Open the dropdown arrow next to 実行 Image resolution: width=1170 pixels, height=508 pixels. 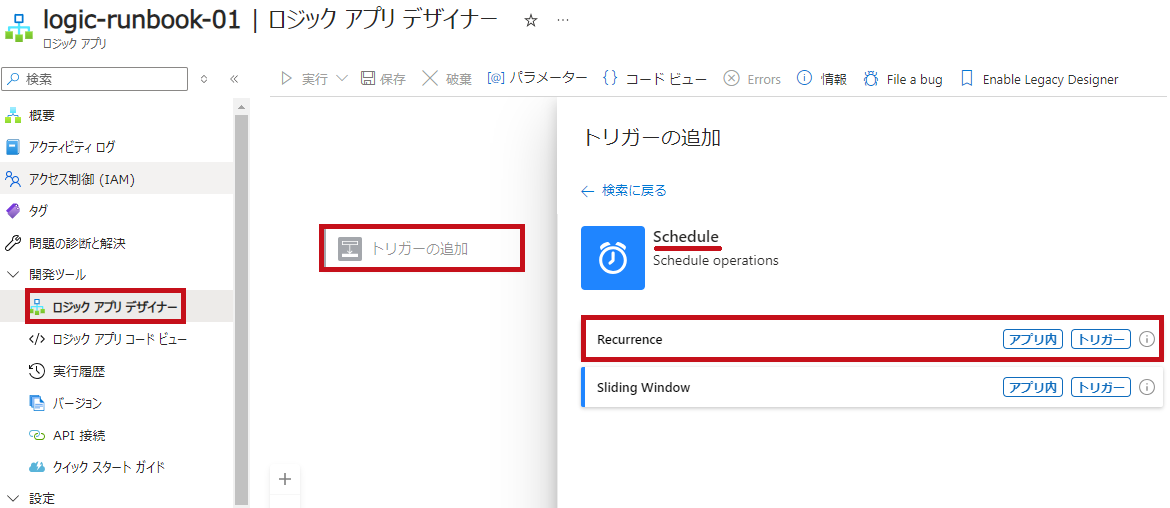click(342, 79)
